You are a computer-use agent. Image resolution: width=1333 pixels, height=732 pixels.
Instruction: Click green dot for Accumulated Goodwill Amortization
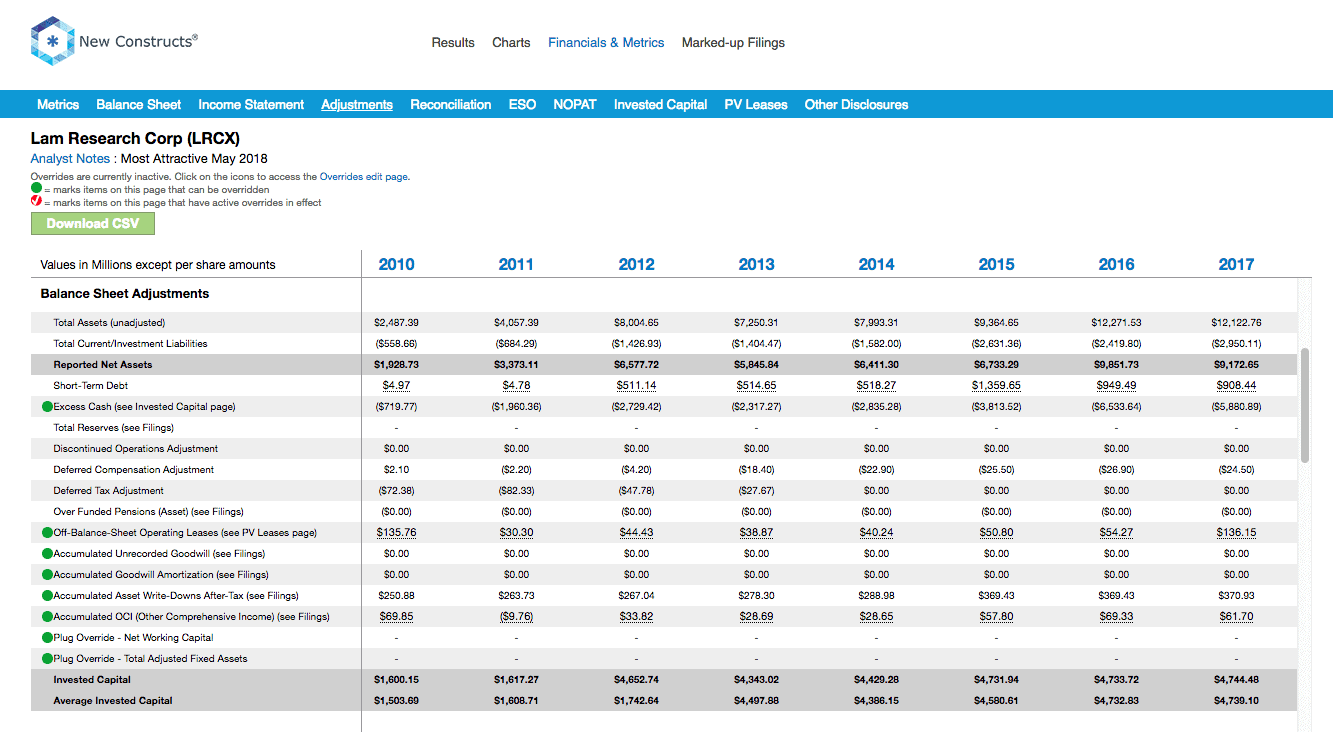(47, 575)
